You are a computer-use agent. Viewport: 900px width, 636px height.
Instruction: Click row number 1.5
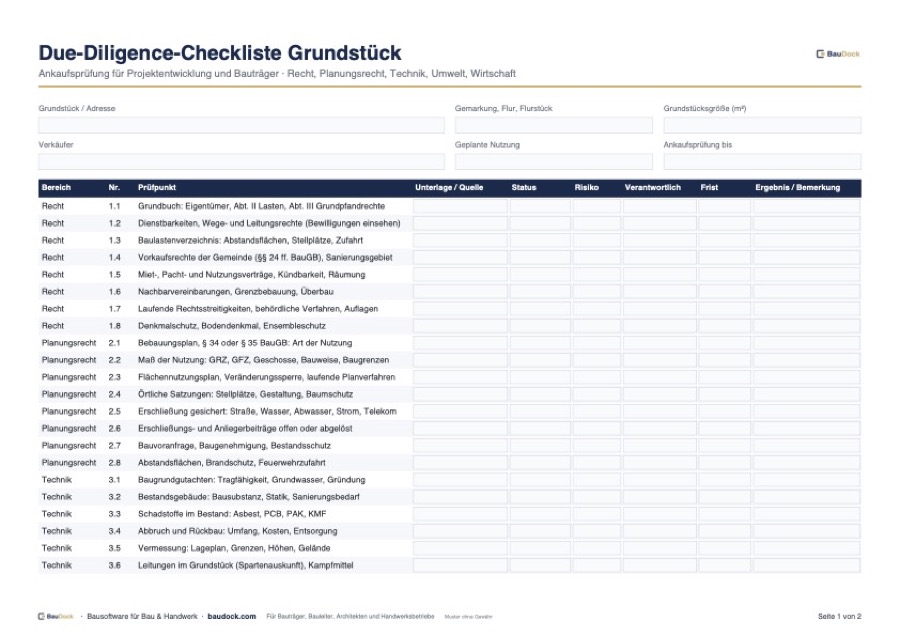115,274
